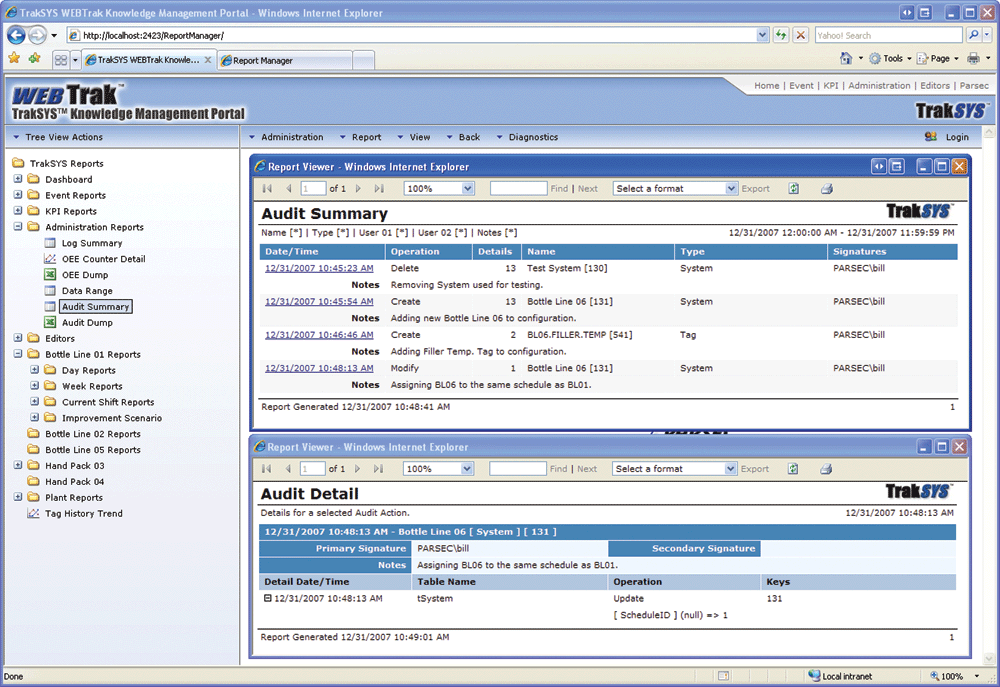Print the Audit Summary report
The image size is (1000, 687).
(x=827, y=188)
